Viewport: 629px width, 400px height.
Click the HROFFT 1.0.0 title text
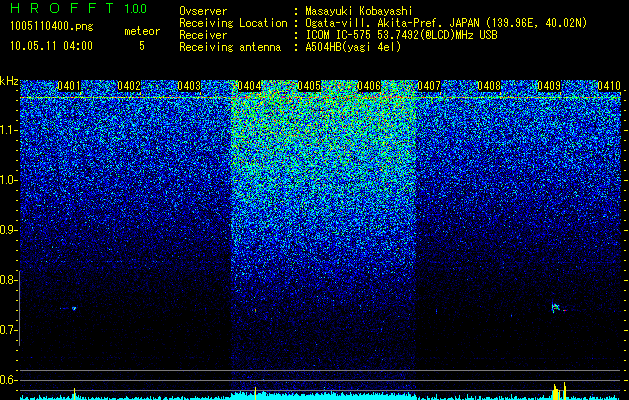79,8
